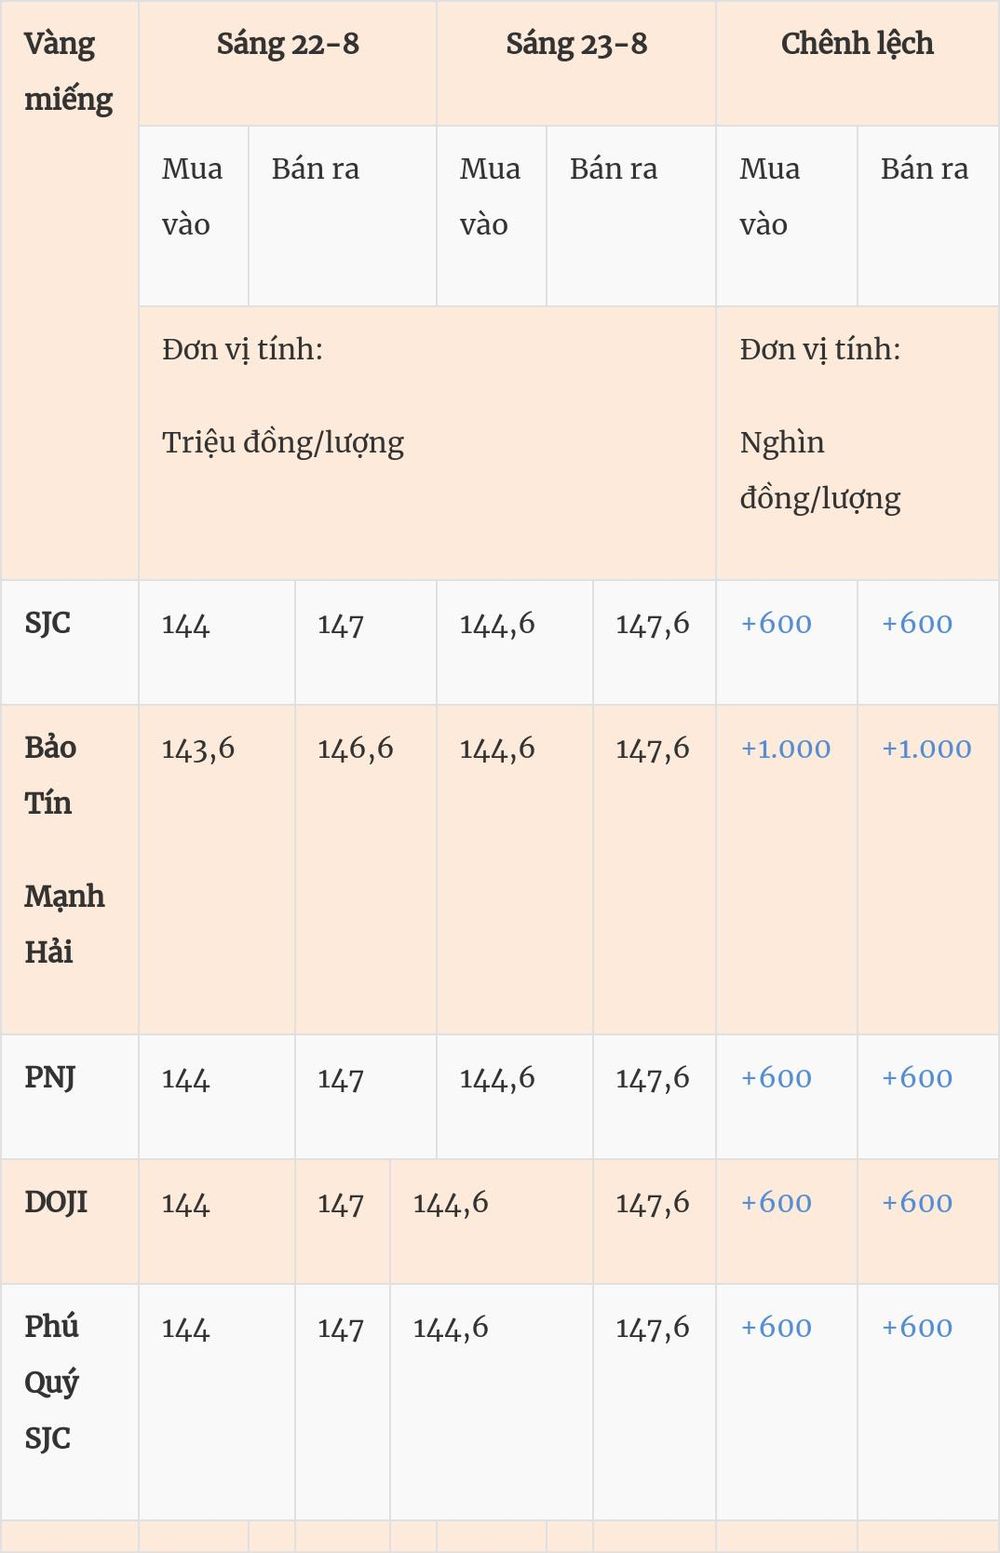Click Phú Quý SJC's 144,6 buy price
The height and width of the screenshot is (1553, 1000).
pos(450,1328)
